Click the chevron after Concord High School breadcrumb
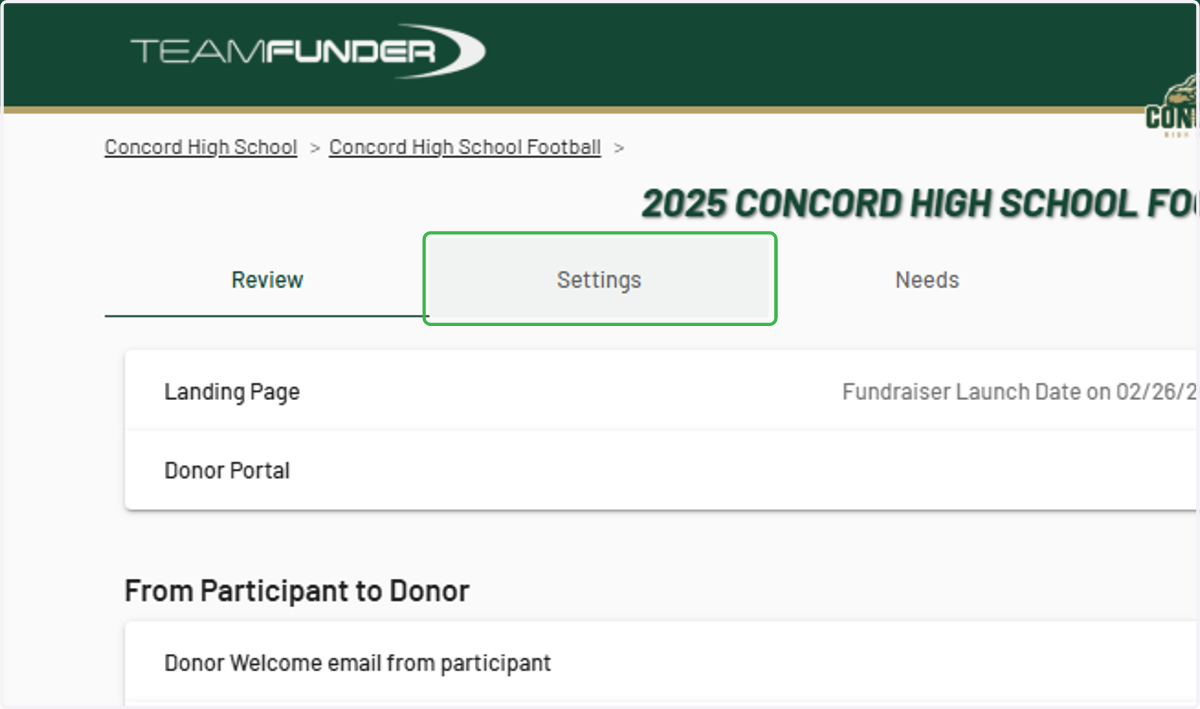This screenshot has height=709, width=1200. [315, 147]
